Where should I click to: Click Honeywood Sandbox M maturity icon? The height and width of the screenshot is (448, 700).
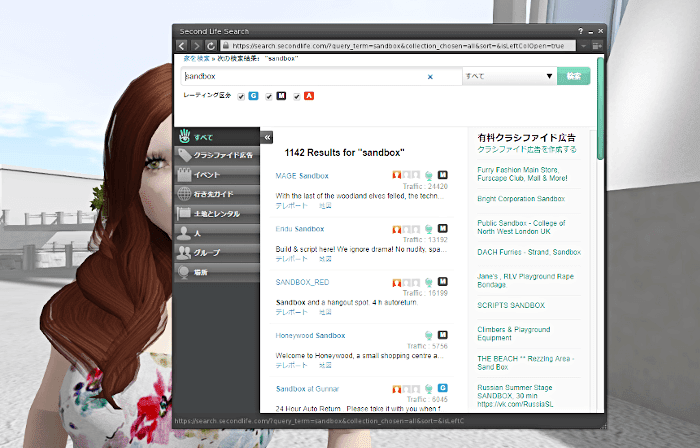442,335
